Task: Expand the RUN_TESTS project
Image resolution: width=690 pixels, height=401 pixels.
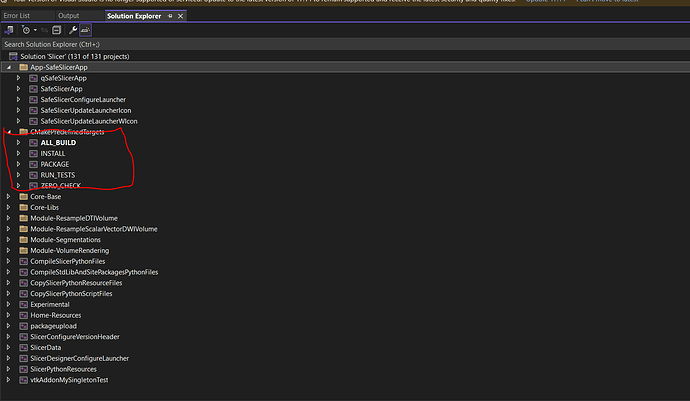Action: point(18,175)
